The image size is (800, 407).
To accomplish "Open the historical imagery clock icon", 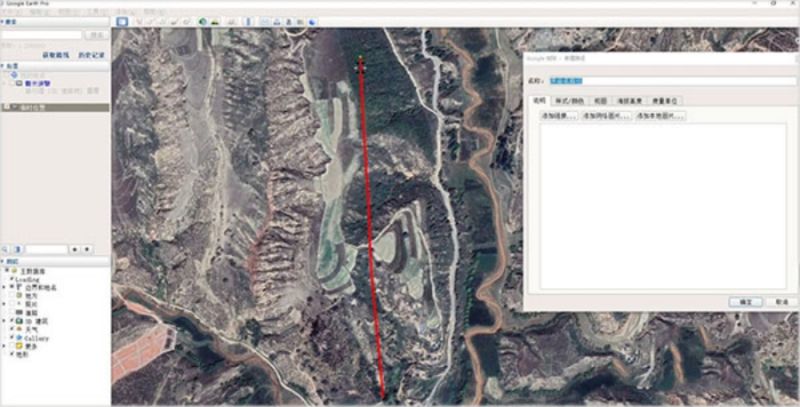I will tap(203, 21).
